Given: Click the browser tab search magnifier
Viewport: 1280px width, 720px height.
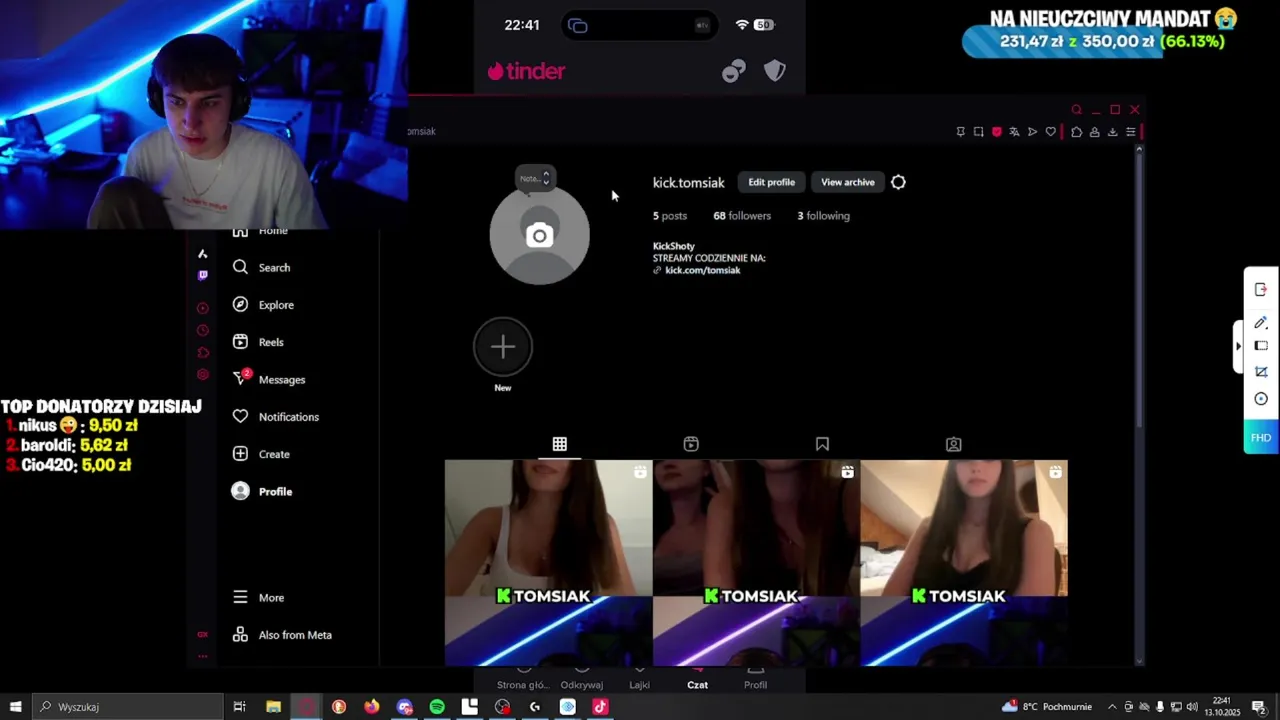Looking at the screenshot, I should 1077,110.
